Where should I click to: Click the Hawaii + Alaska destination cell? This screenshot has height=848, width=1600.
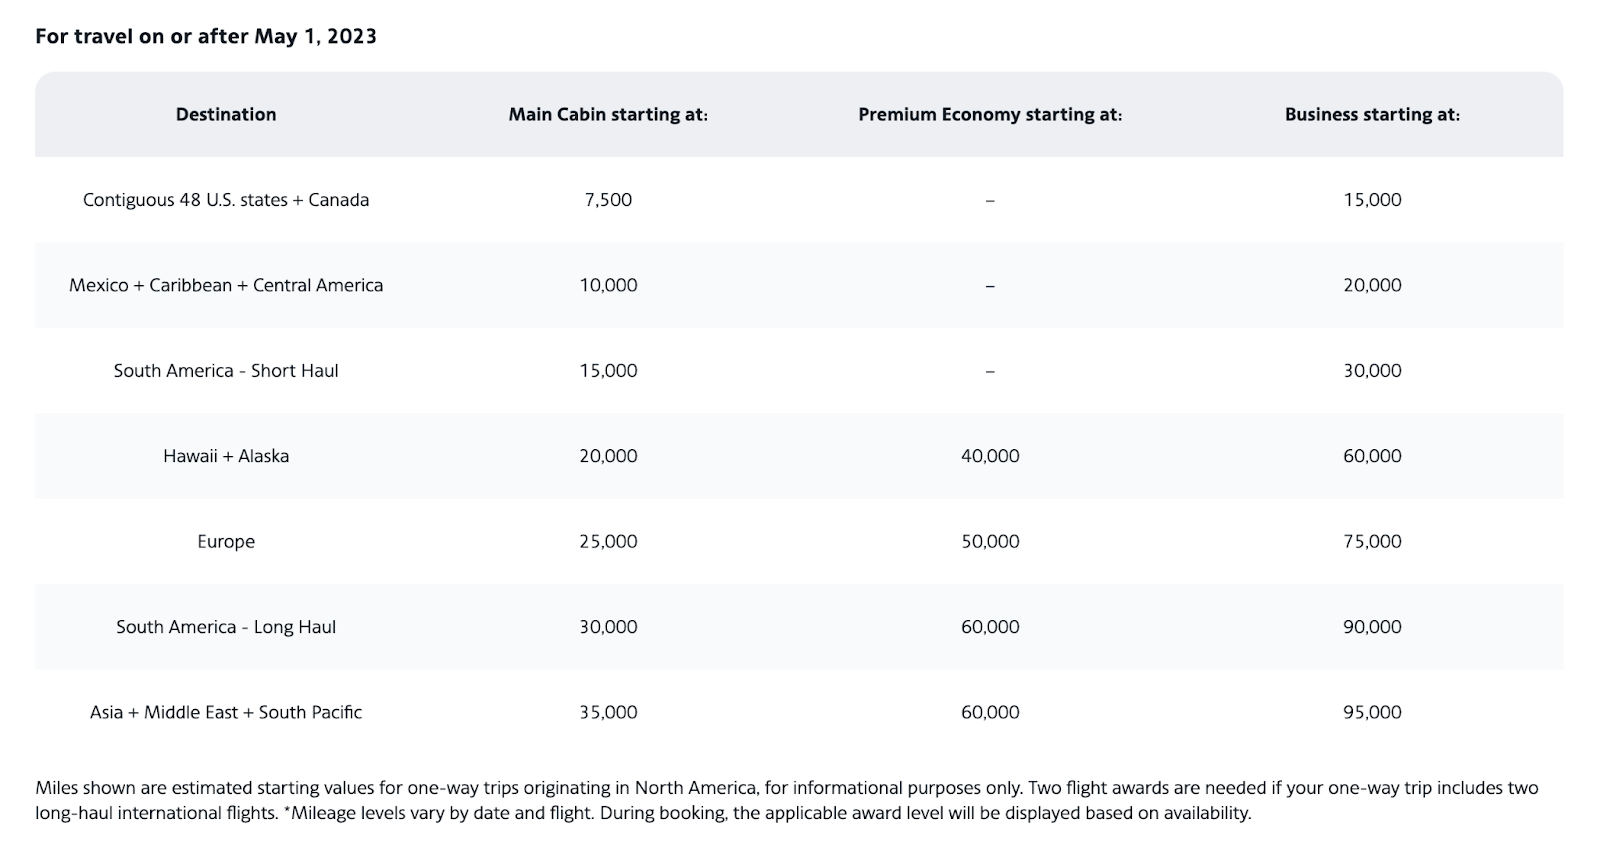(226, 456)
